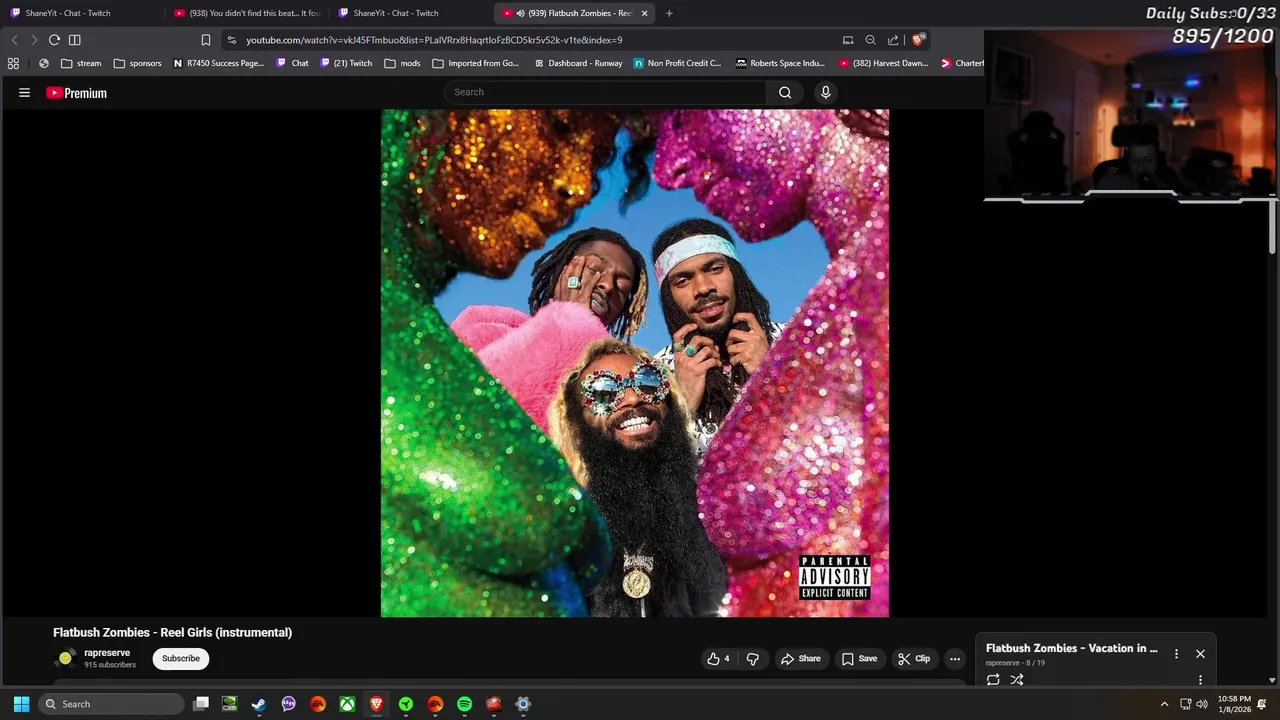The image size is (1280, 720).
Task: Go back in browser history
Action: [14, 40]
